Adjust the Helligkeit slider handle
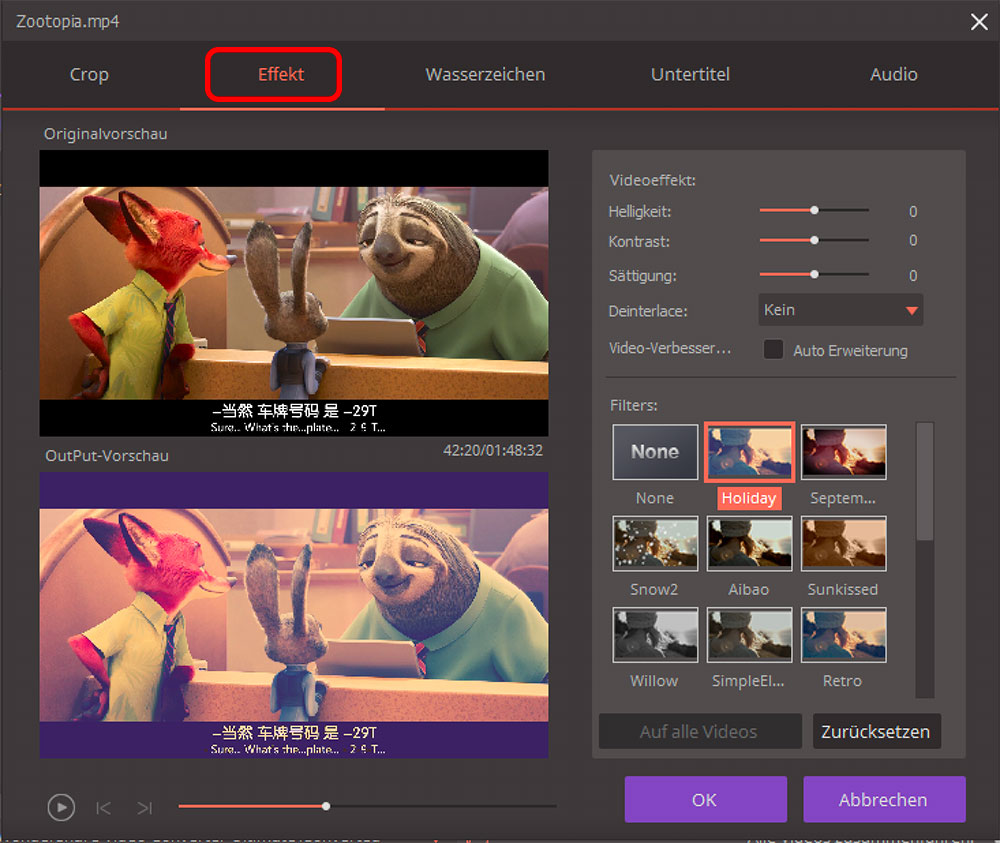 point(814,210)
